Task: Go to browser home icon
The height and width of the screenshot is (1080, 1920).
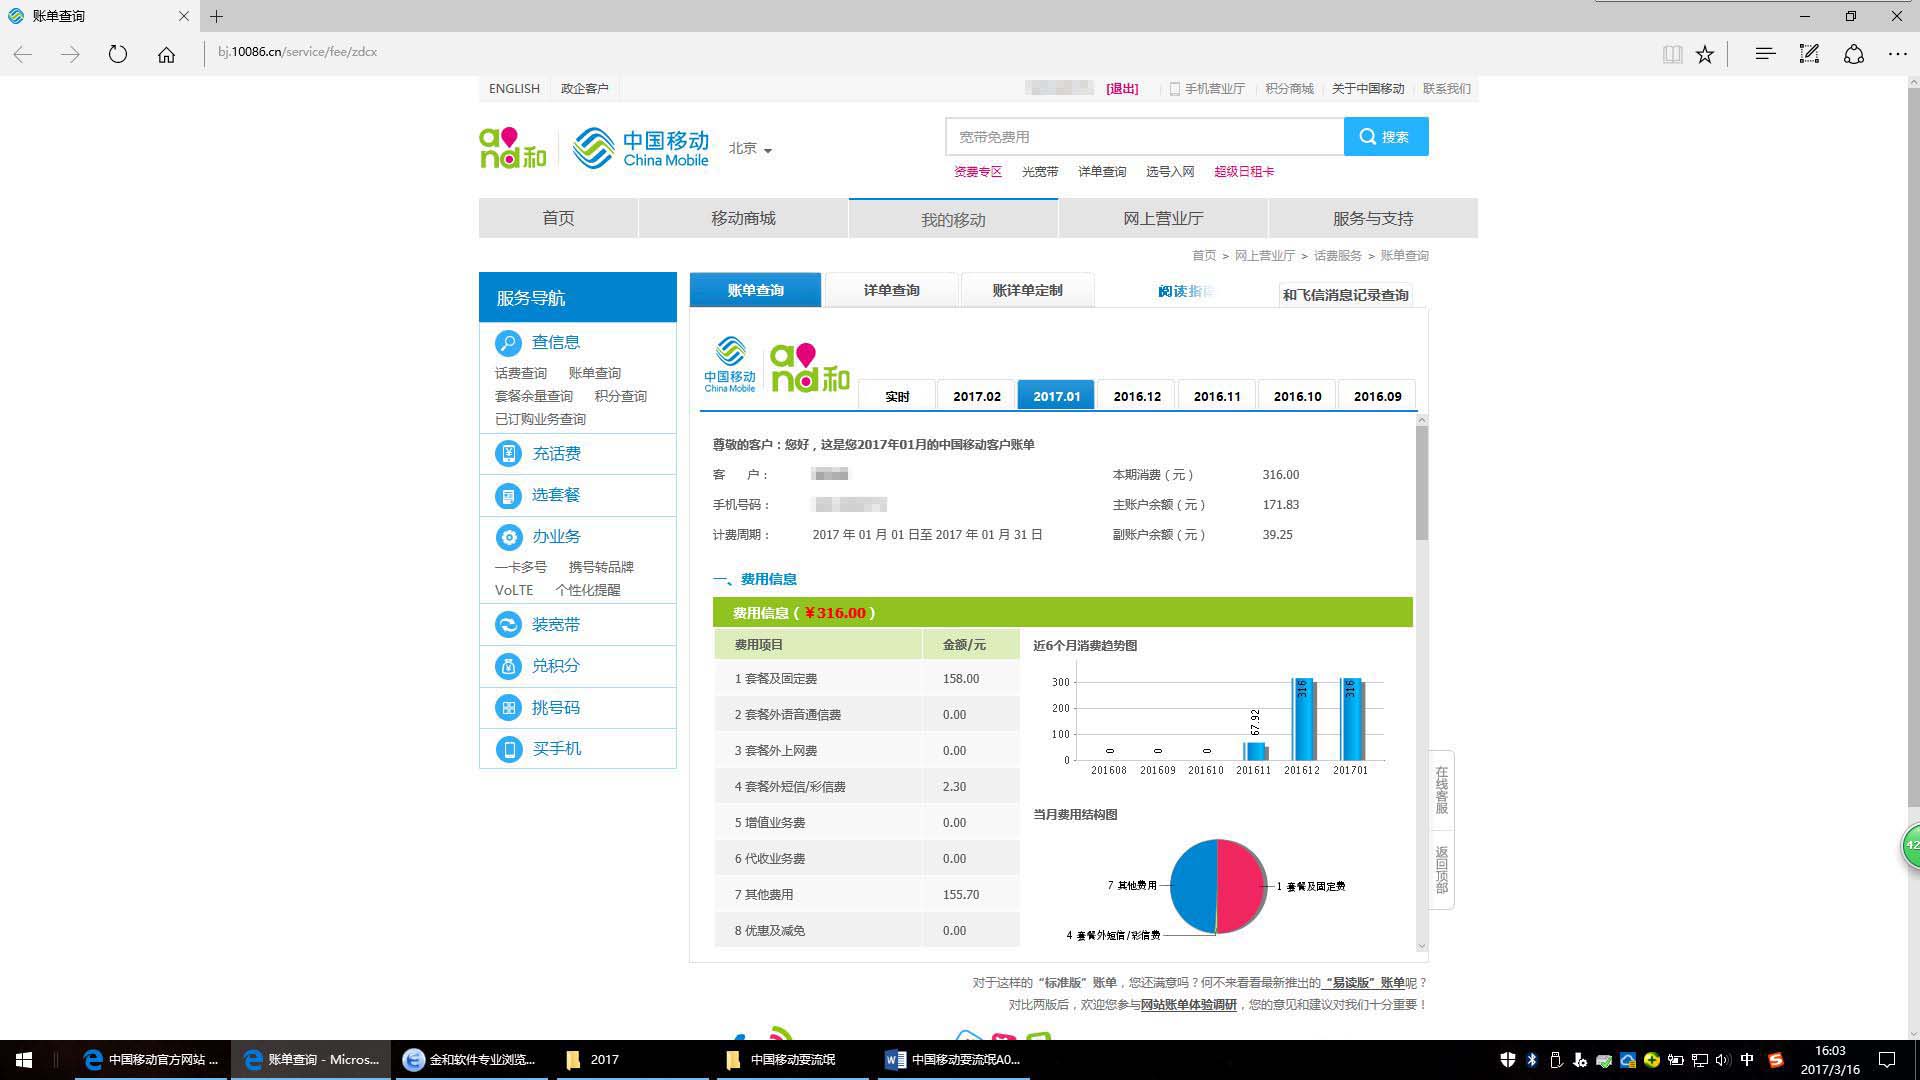Action: (166, 54)
